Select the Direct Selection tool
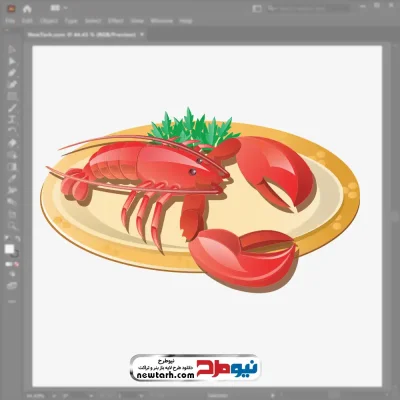Screen dimensions: 400x400 (x=12, y=61)
